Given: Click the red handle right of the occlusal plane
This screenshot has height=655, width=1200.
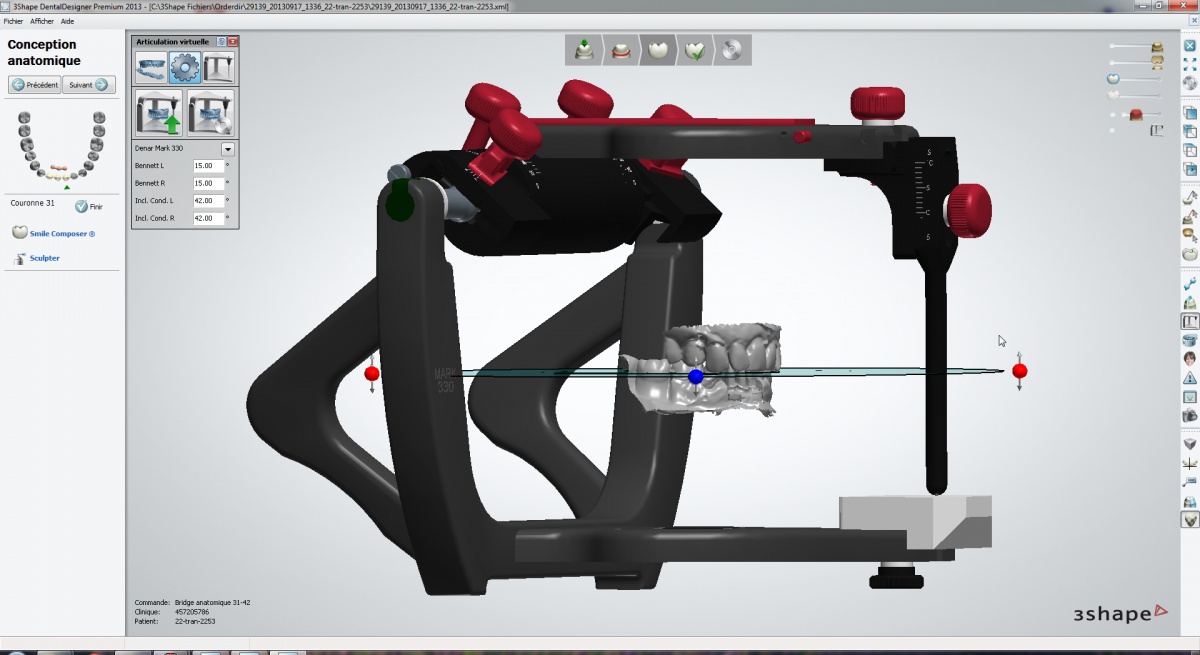Looking at the screenshot, I should coord(1019,371).
